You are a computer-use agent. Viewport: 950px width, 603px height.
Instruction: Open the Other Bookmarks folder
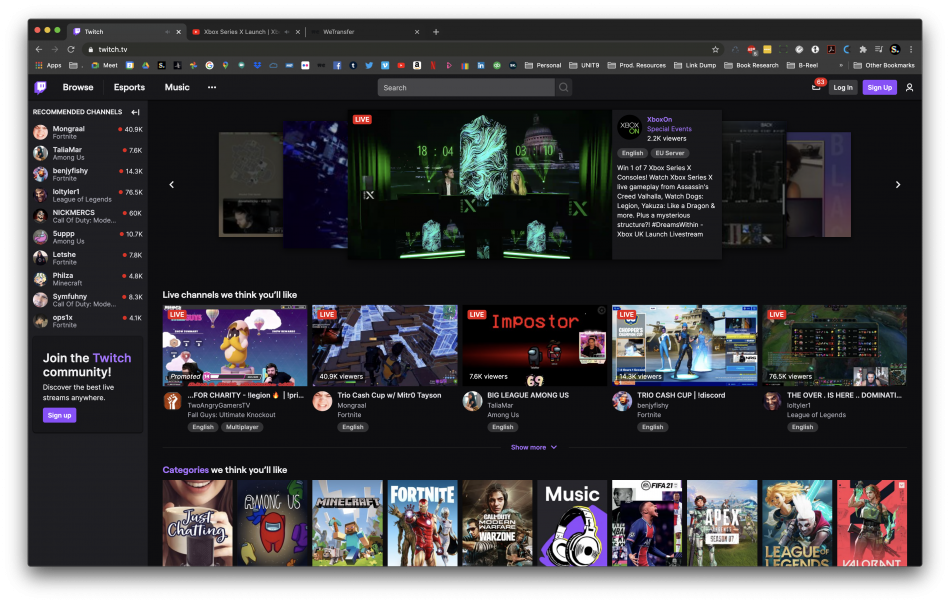coord(884,65)
